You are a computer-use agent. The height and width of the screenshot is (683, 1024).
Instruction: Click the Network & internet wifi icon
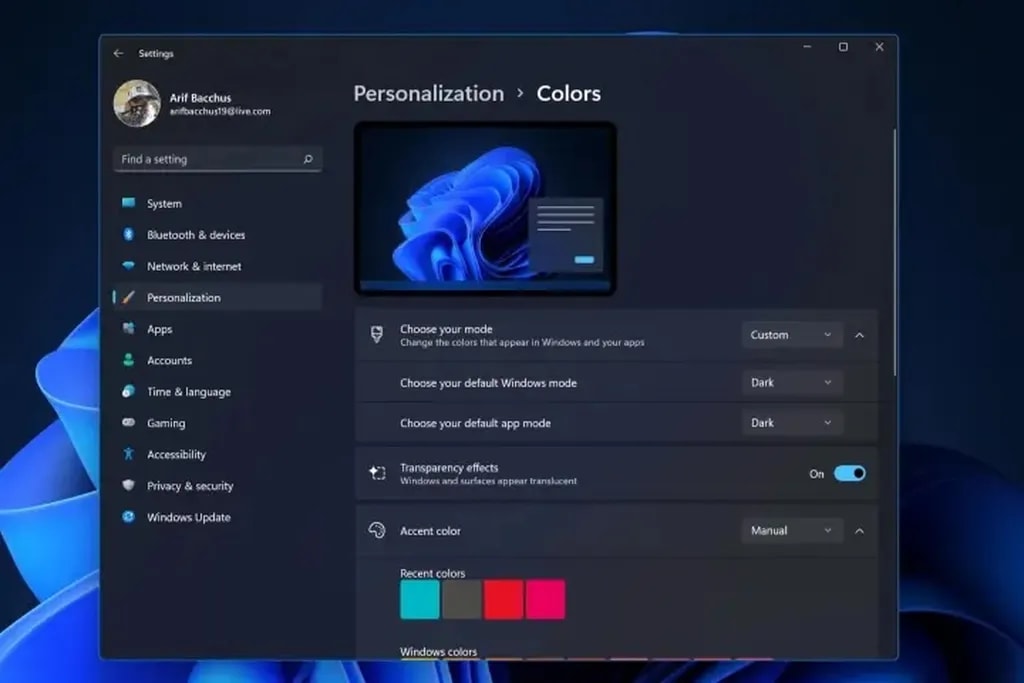pos(128,266)
